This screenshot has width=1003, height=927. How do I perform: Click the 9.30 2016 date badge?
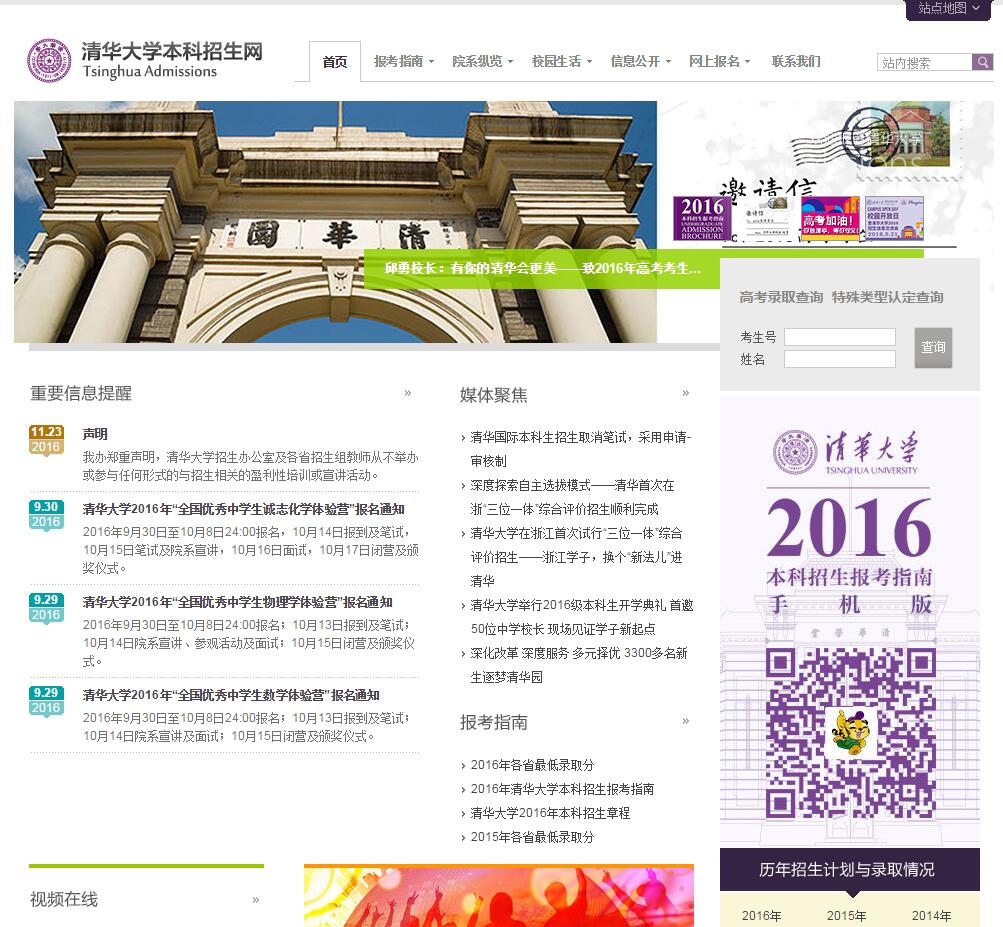(x=46, y=515)
